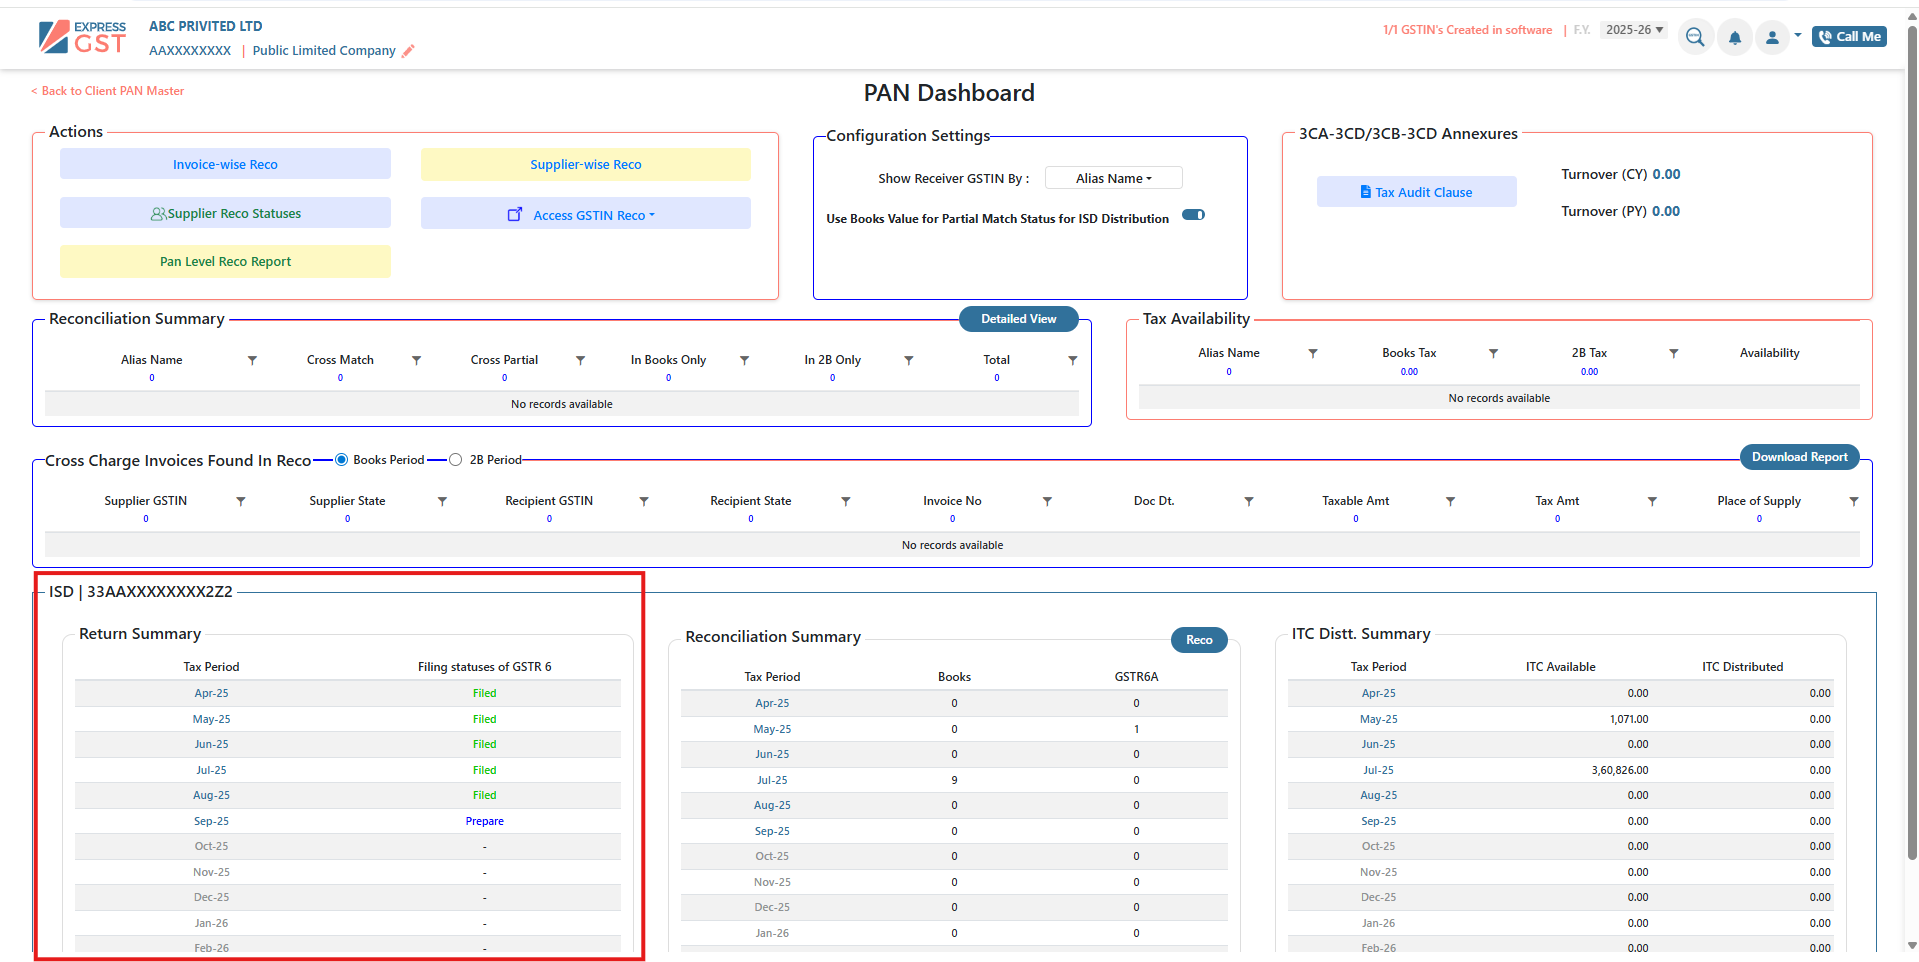Open notifications bell icon

[1735, 37]
